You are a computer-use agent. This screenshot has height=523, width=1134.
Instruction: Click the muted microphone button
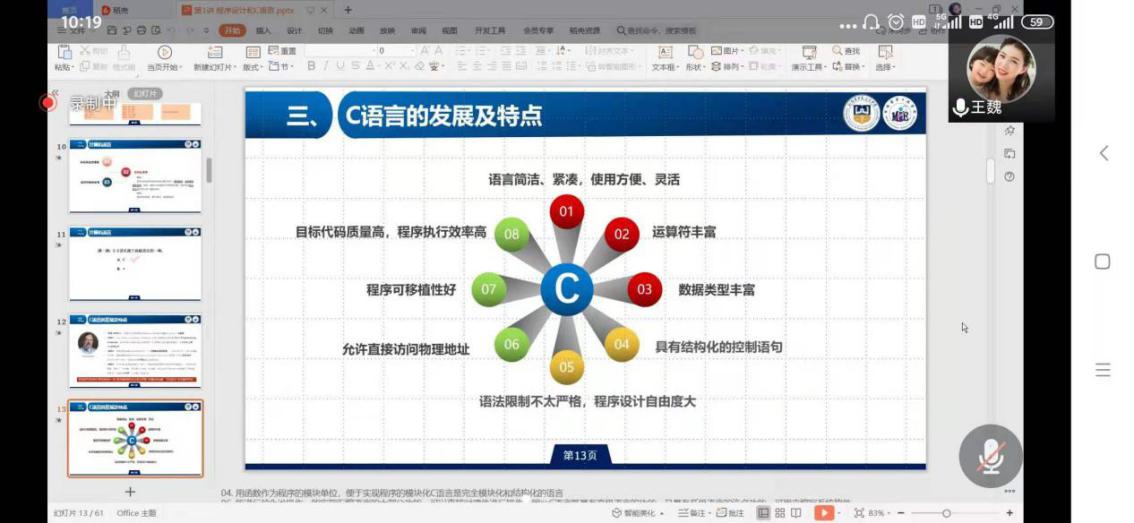(x=990, y=456)
